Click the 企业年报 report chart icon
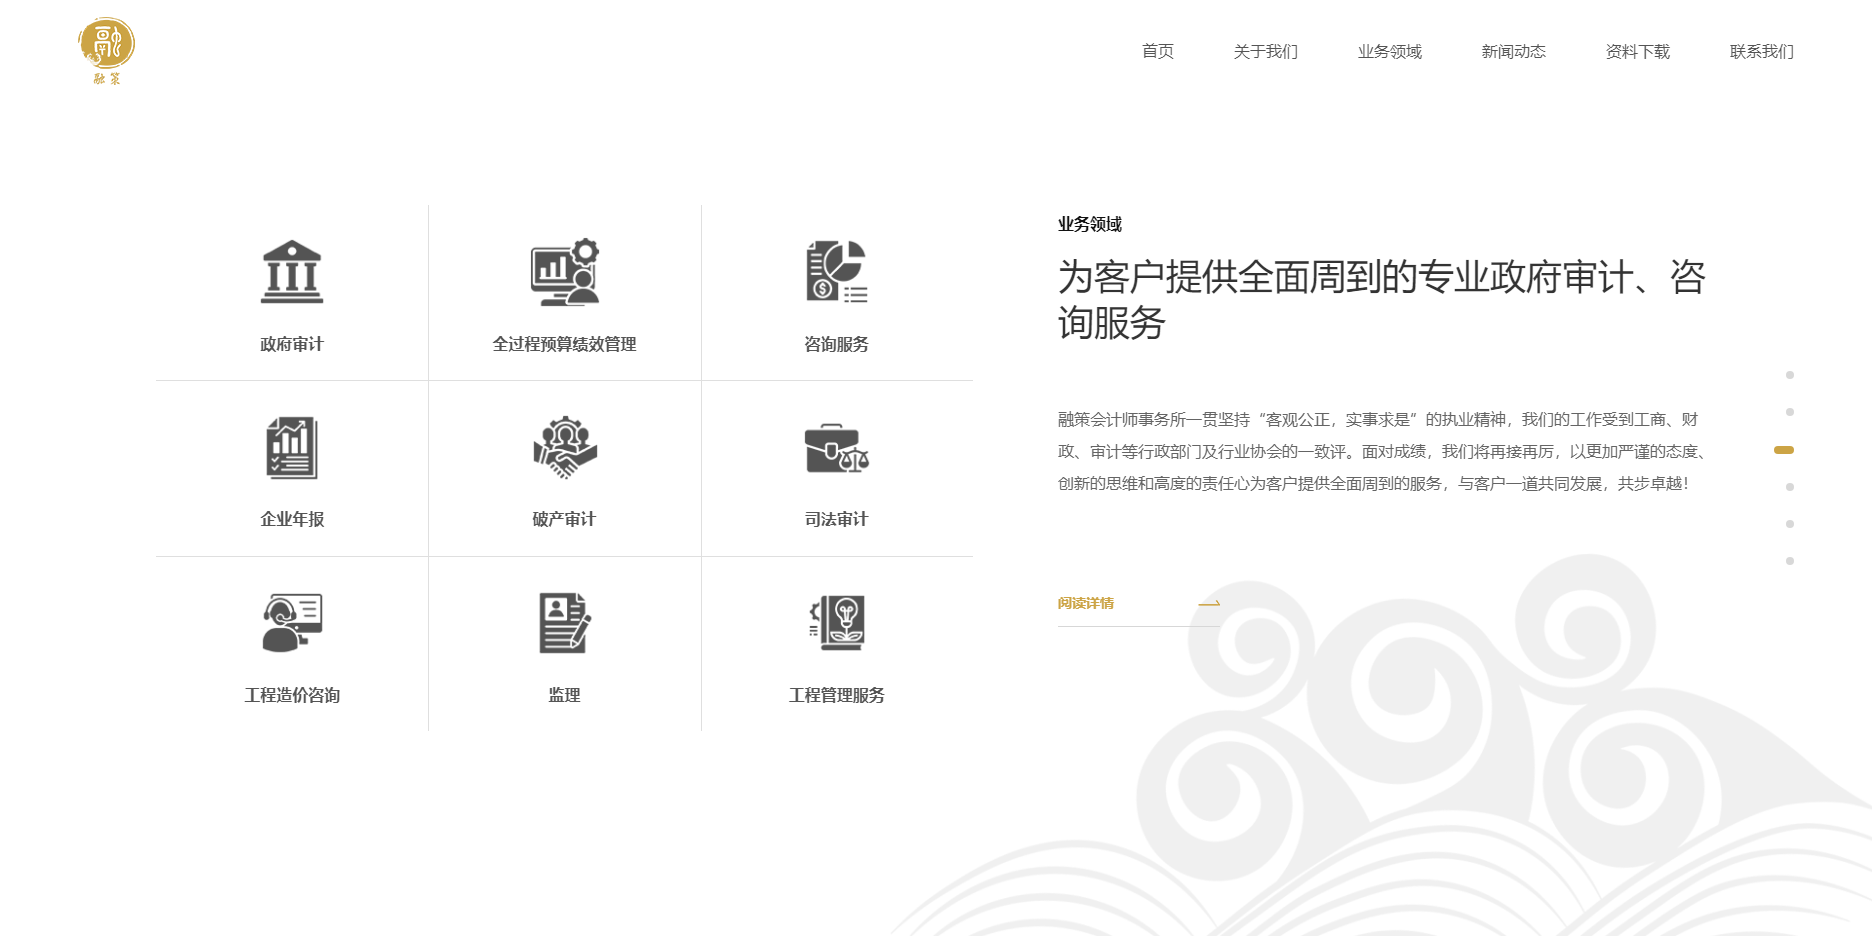 tap(292, 447)
